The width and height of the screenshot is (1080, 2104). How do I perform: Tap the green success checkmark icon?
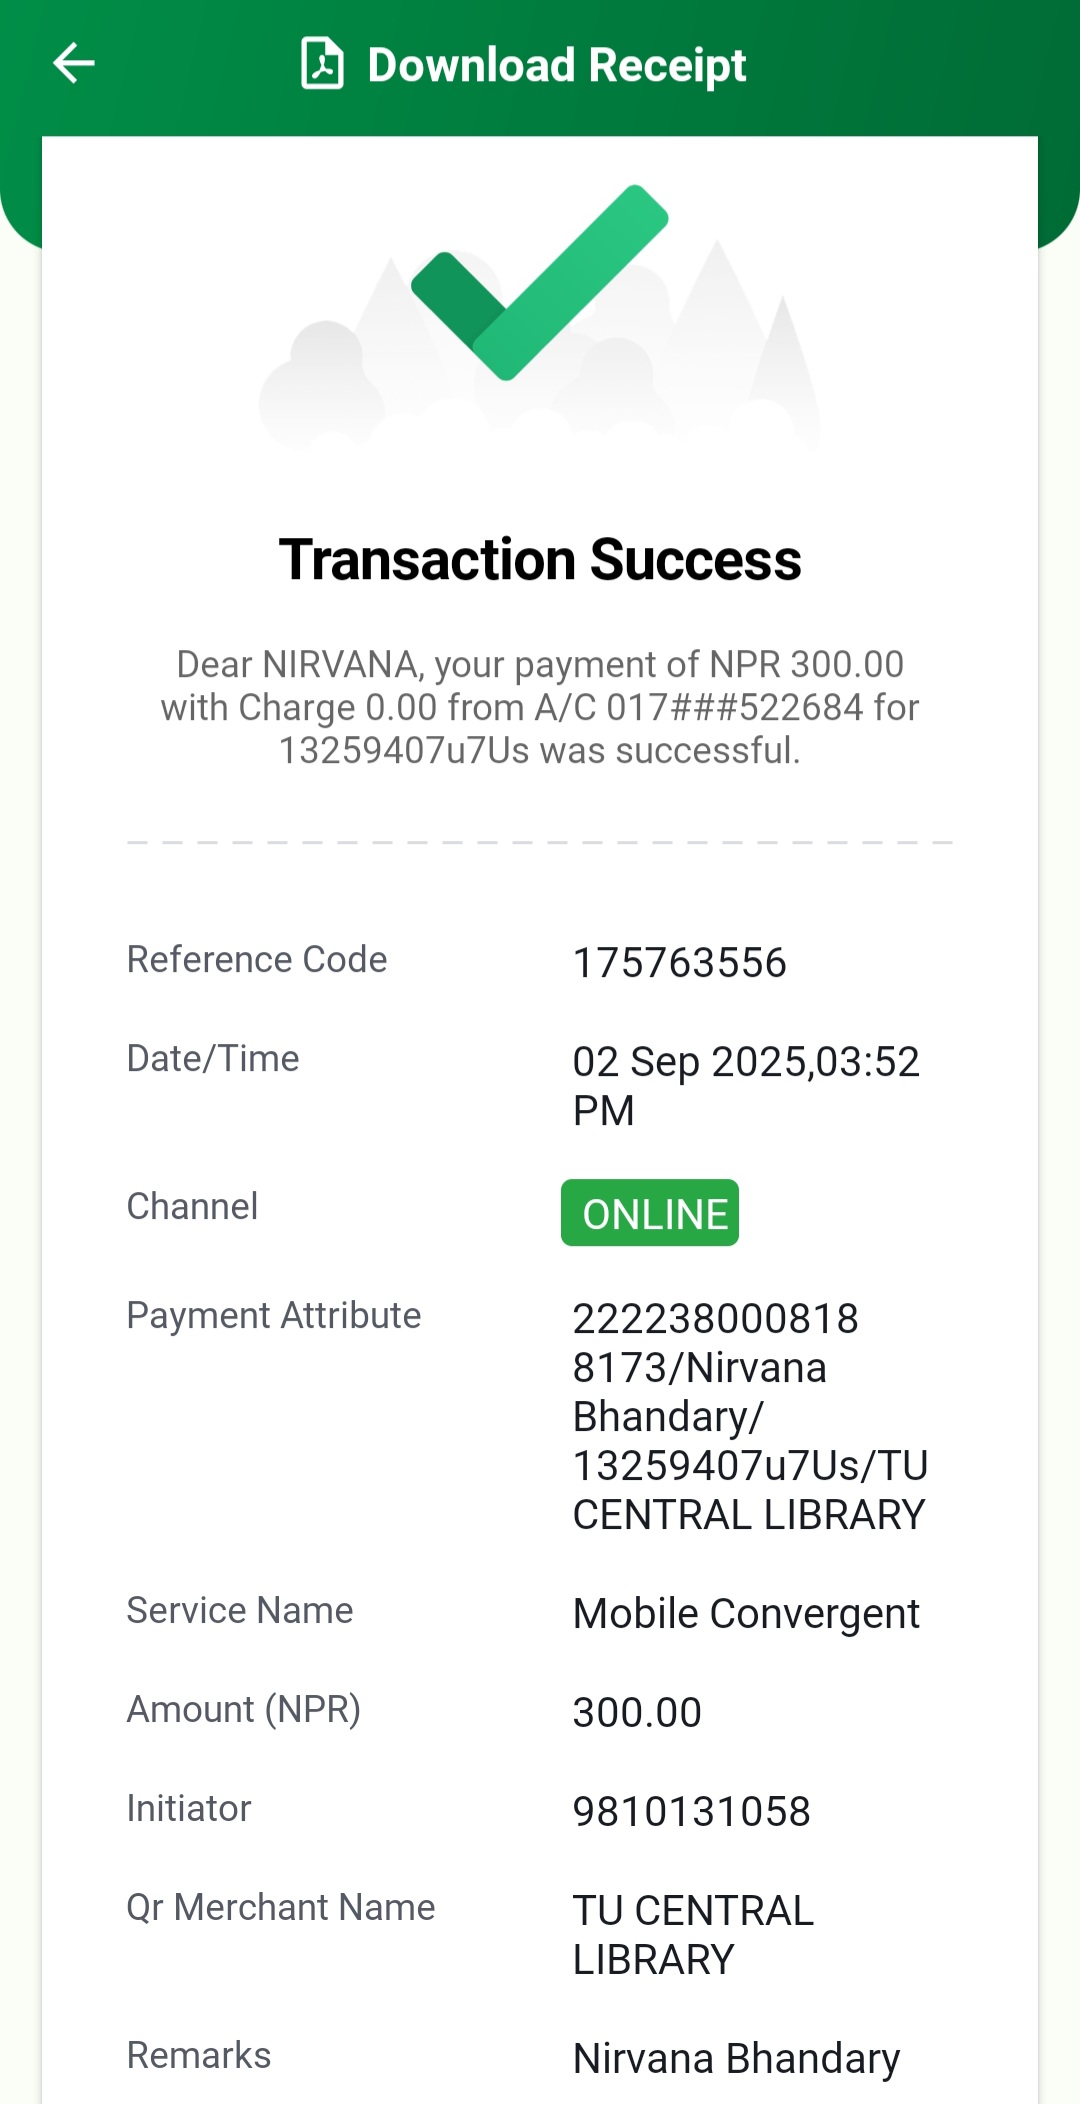(540, 282)
